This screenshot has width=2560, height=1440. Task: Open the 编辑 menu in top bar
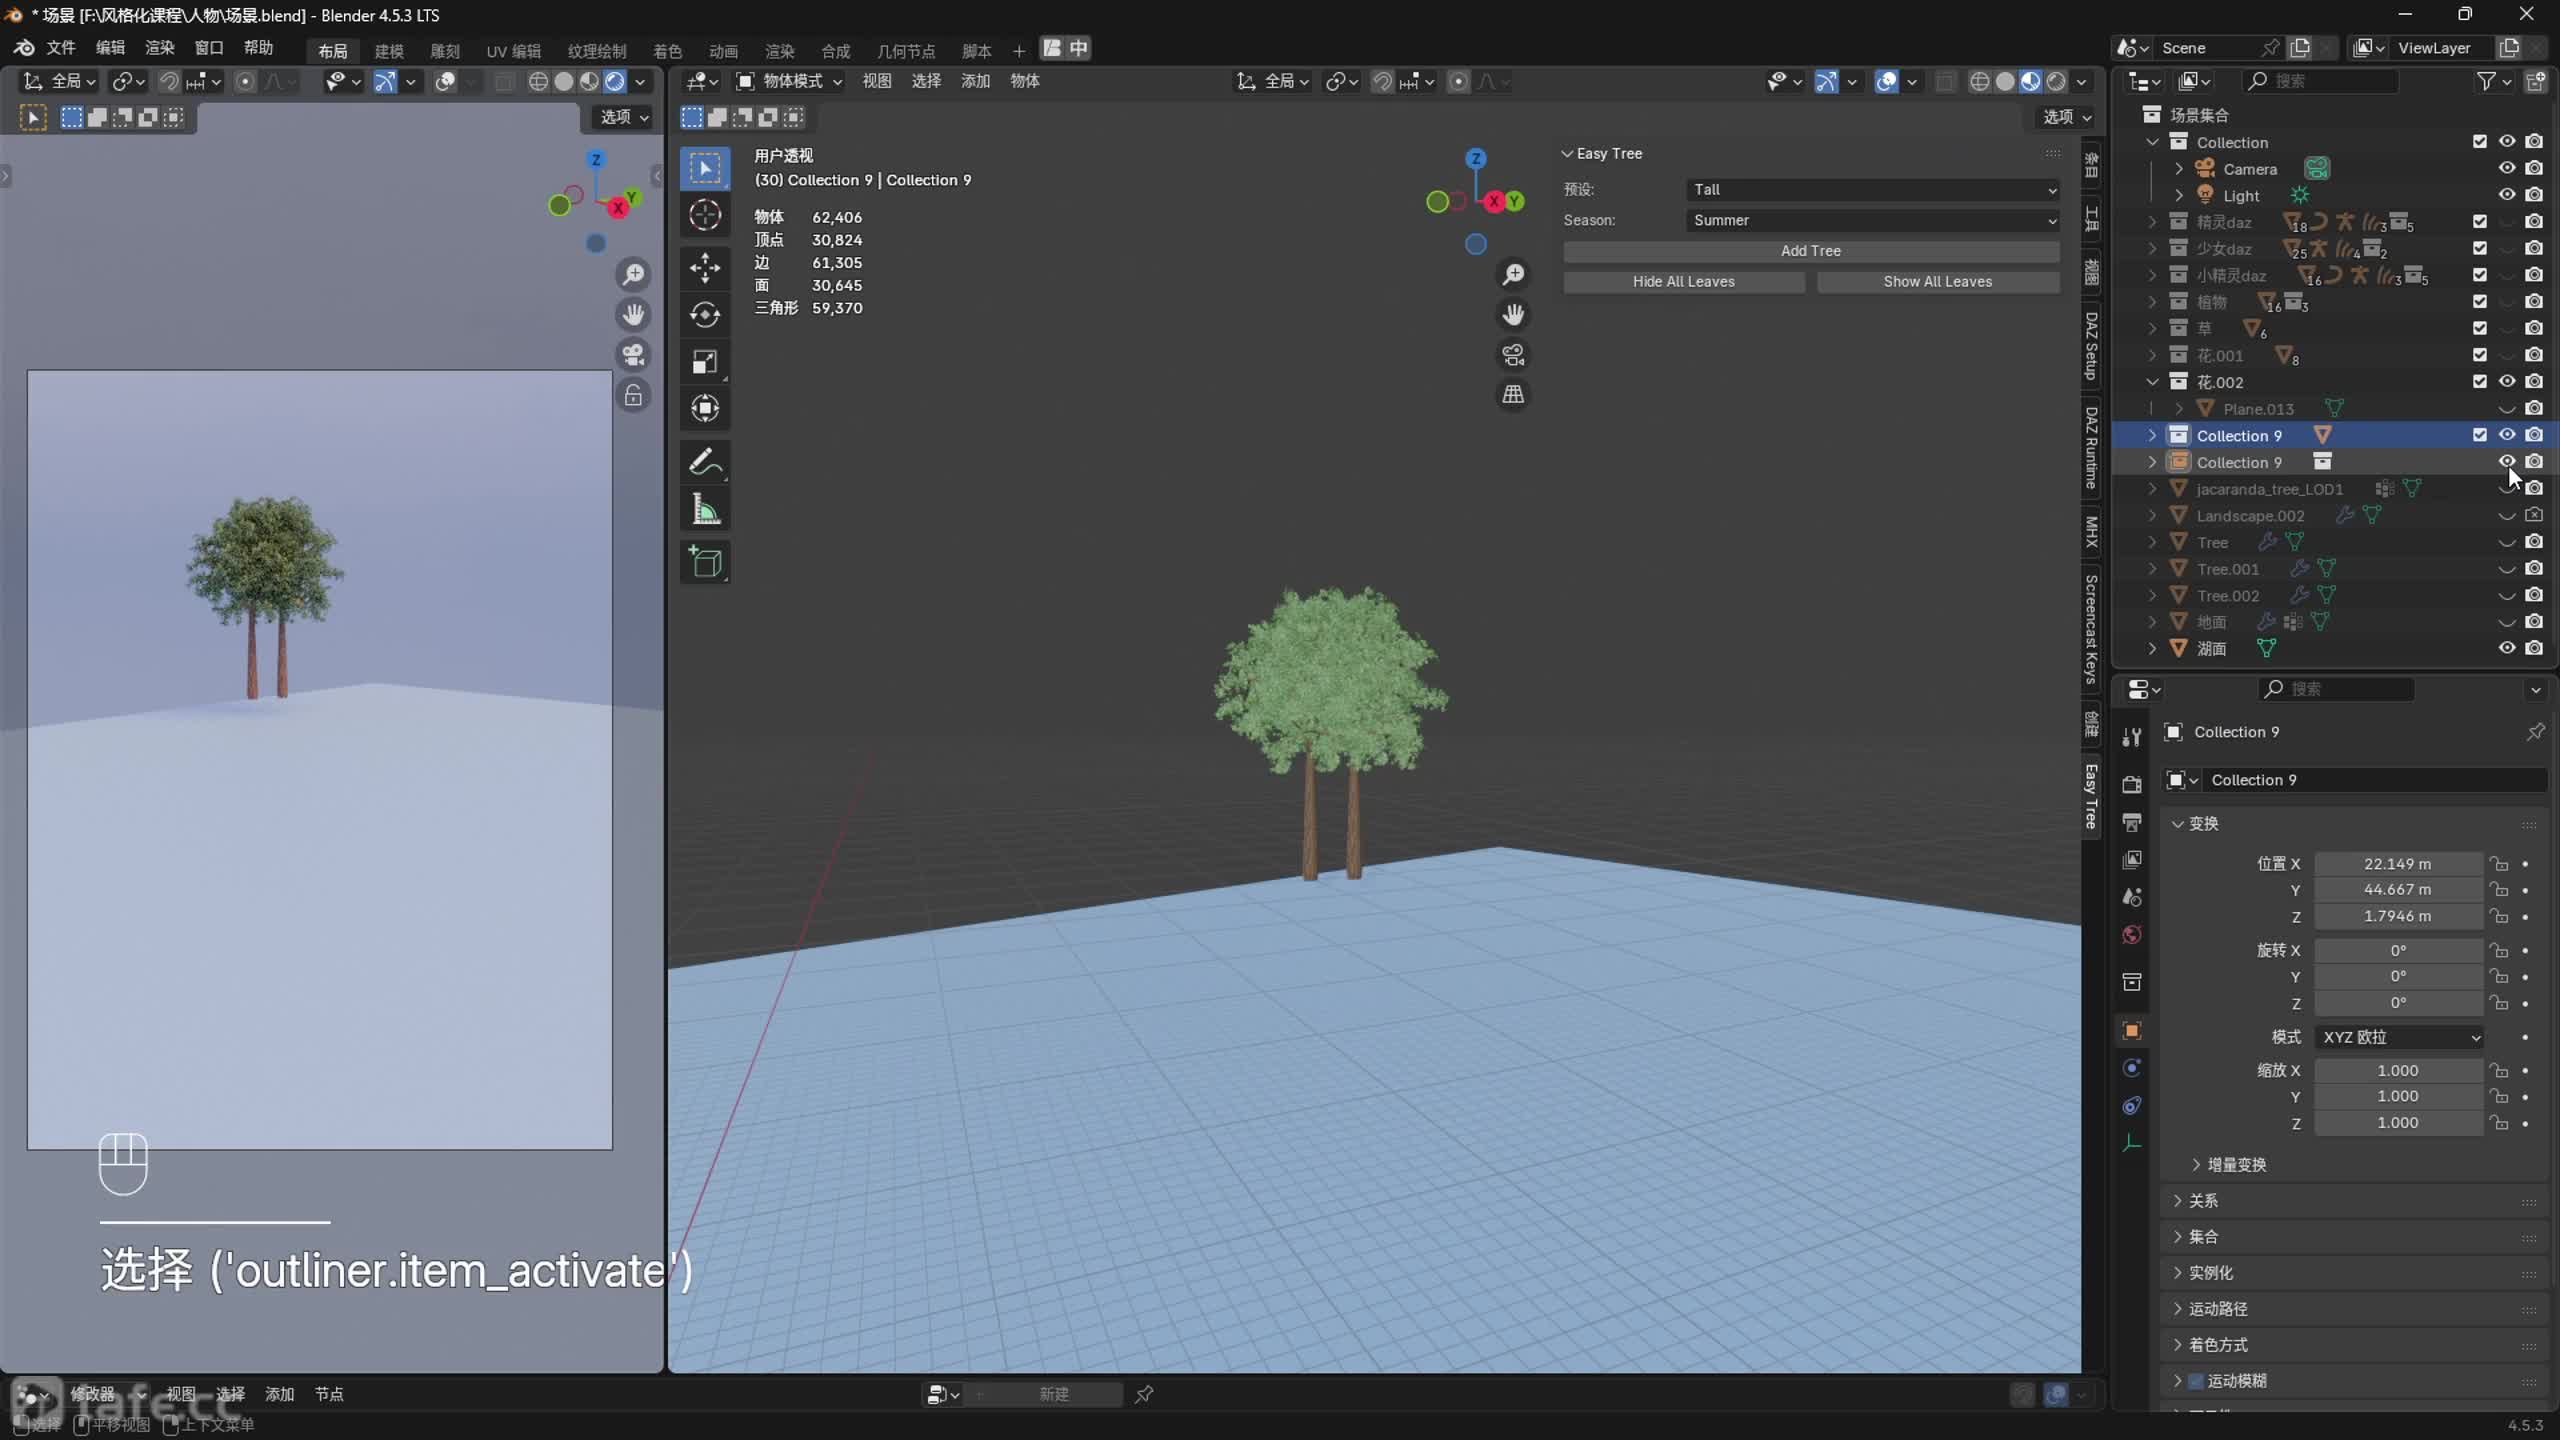click(110, 48)
